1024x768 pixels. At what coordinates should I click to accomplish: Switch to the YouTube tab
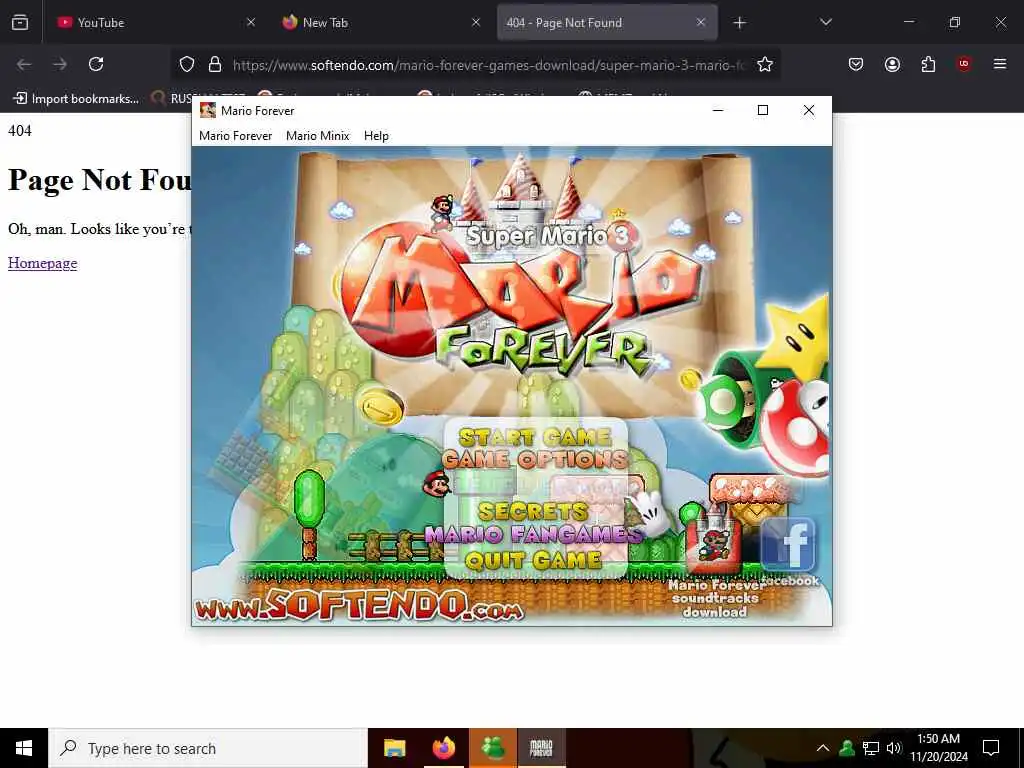coord(157,23)
